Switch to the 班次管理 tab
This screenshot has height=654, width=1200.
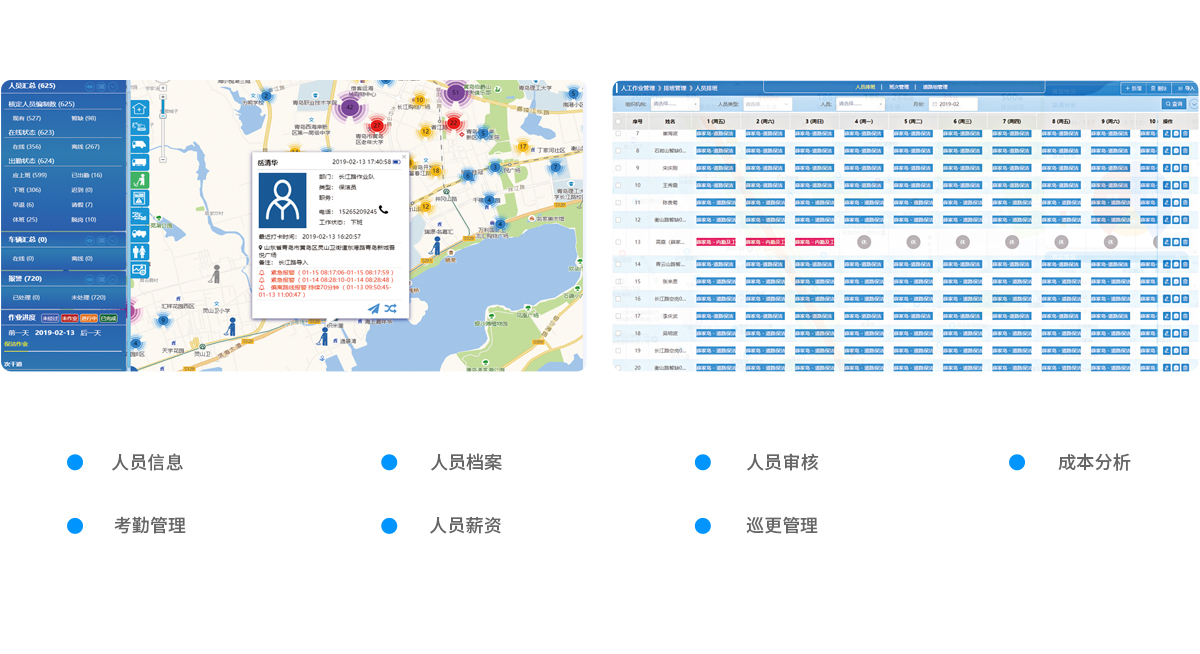tap(898, 87)
